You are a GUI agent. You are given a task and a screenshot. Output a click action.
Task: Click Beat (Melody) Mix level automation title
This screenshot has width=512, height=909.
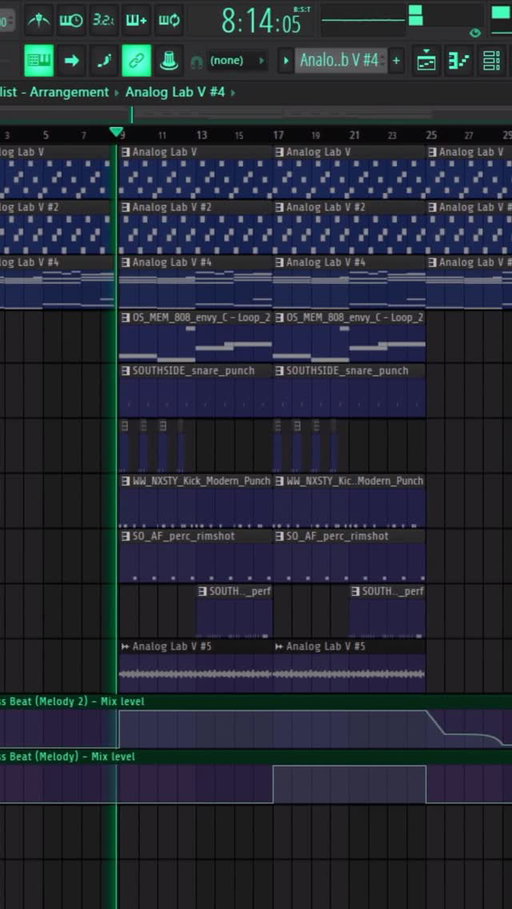pos(67,757)
